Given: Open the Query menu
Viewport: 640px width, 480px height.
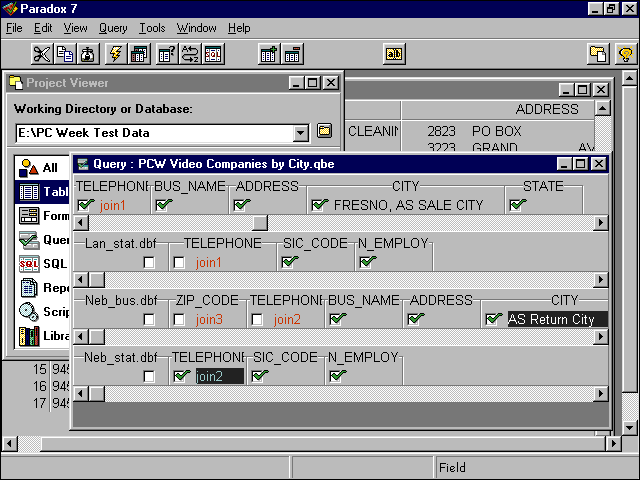Looking at the screenshot, I should point(113,28).
